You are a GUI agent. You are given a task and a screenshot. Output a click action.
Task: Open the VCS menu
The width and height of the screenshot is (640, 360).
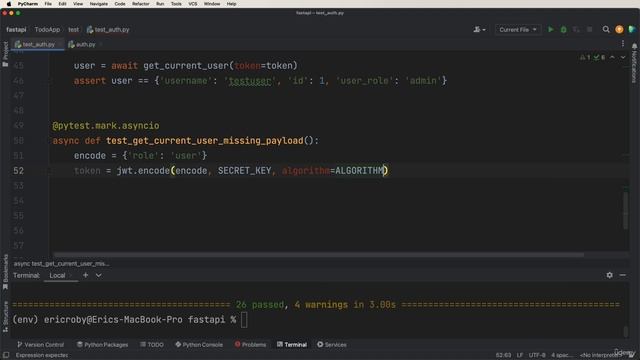click(x=193, y=4)
